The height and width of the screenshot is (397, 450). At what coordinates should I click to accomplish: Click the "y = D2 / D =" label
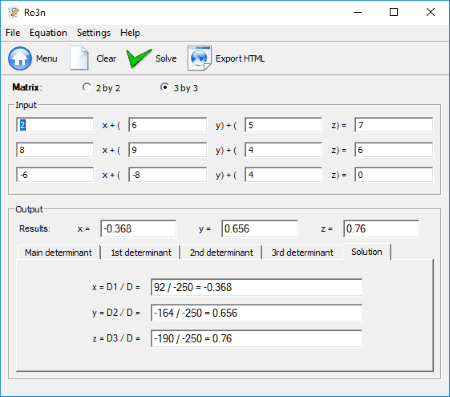coord(116,313)
